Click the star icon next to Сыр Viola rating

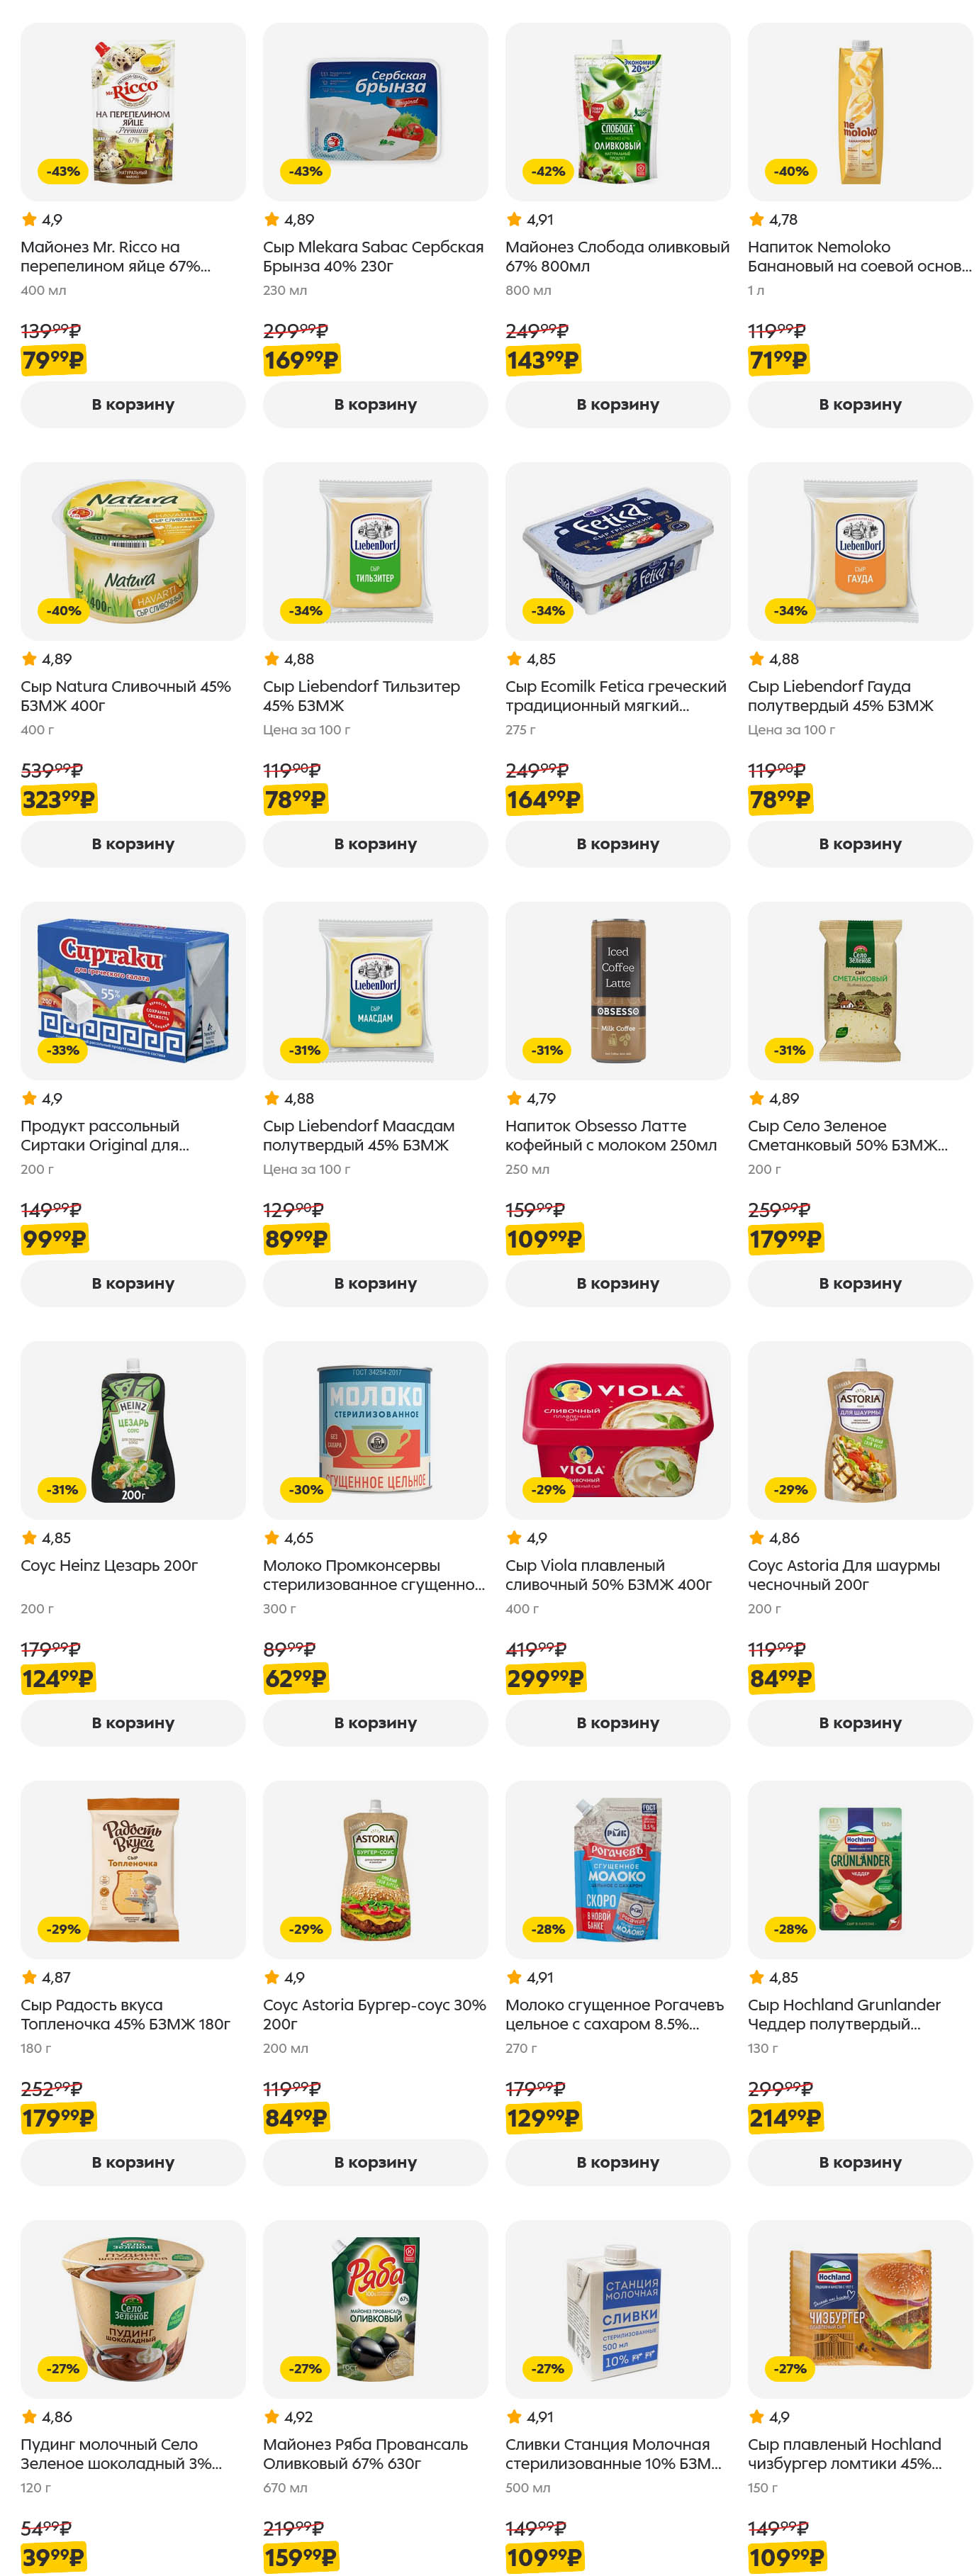pyautogui.click(x=514, y=1538)
